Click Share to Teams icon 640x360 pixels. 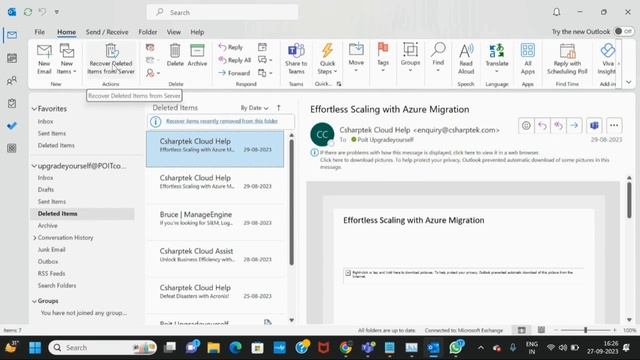(x=296, y=59)
